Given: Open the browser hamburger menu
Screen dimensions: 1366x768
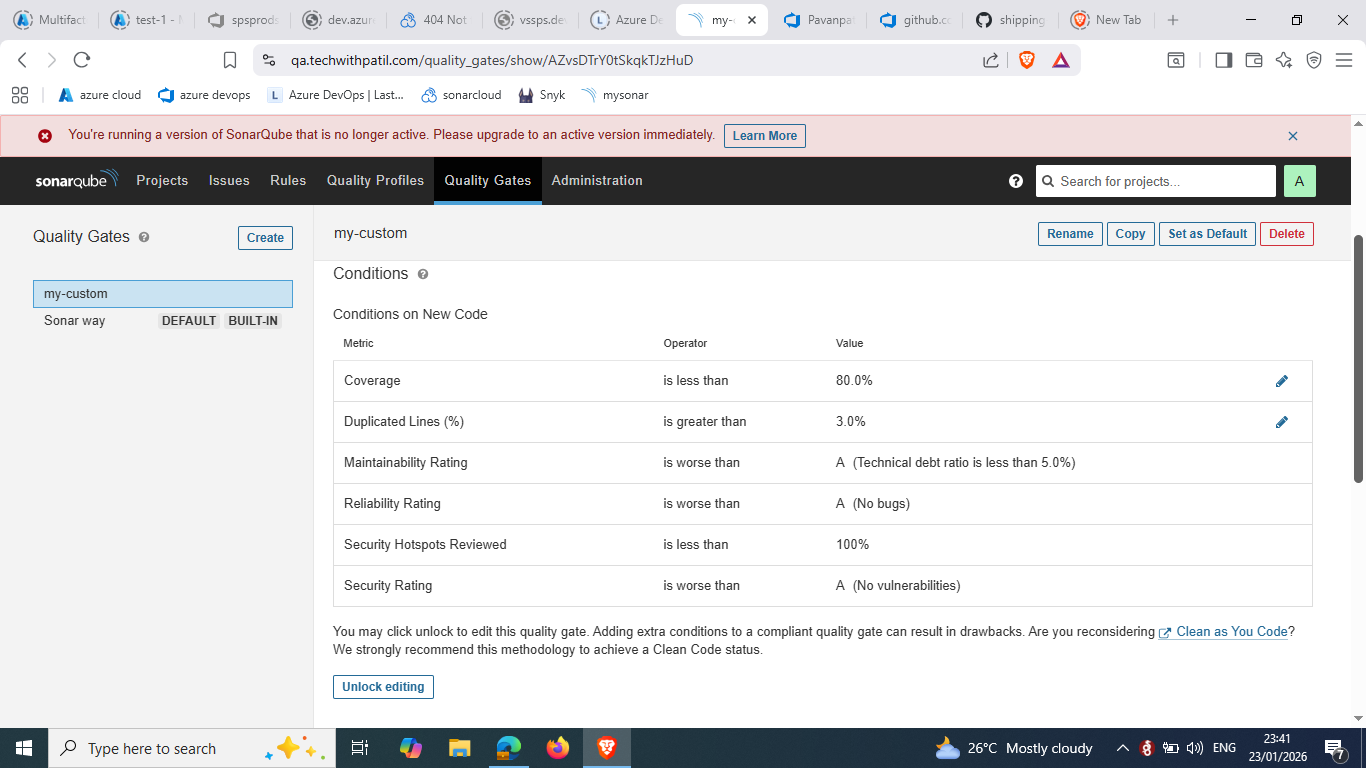Looking at the screenshot, I should coord(1344,60).
